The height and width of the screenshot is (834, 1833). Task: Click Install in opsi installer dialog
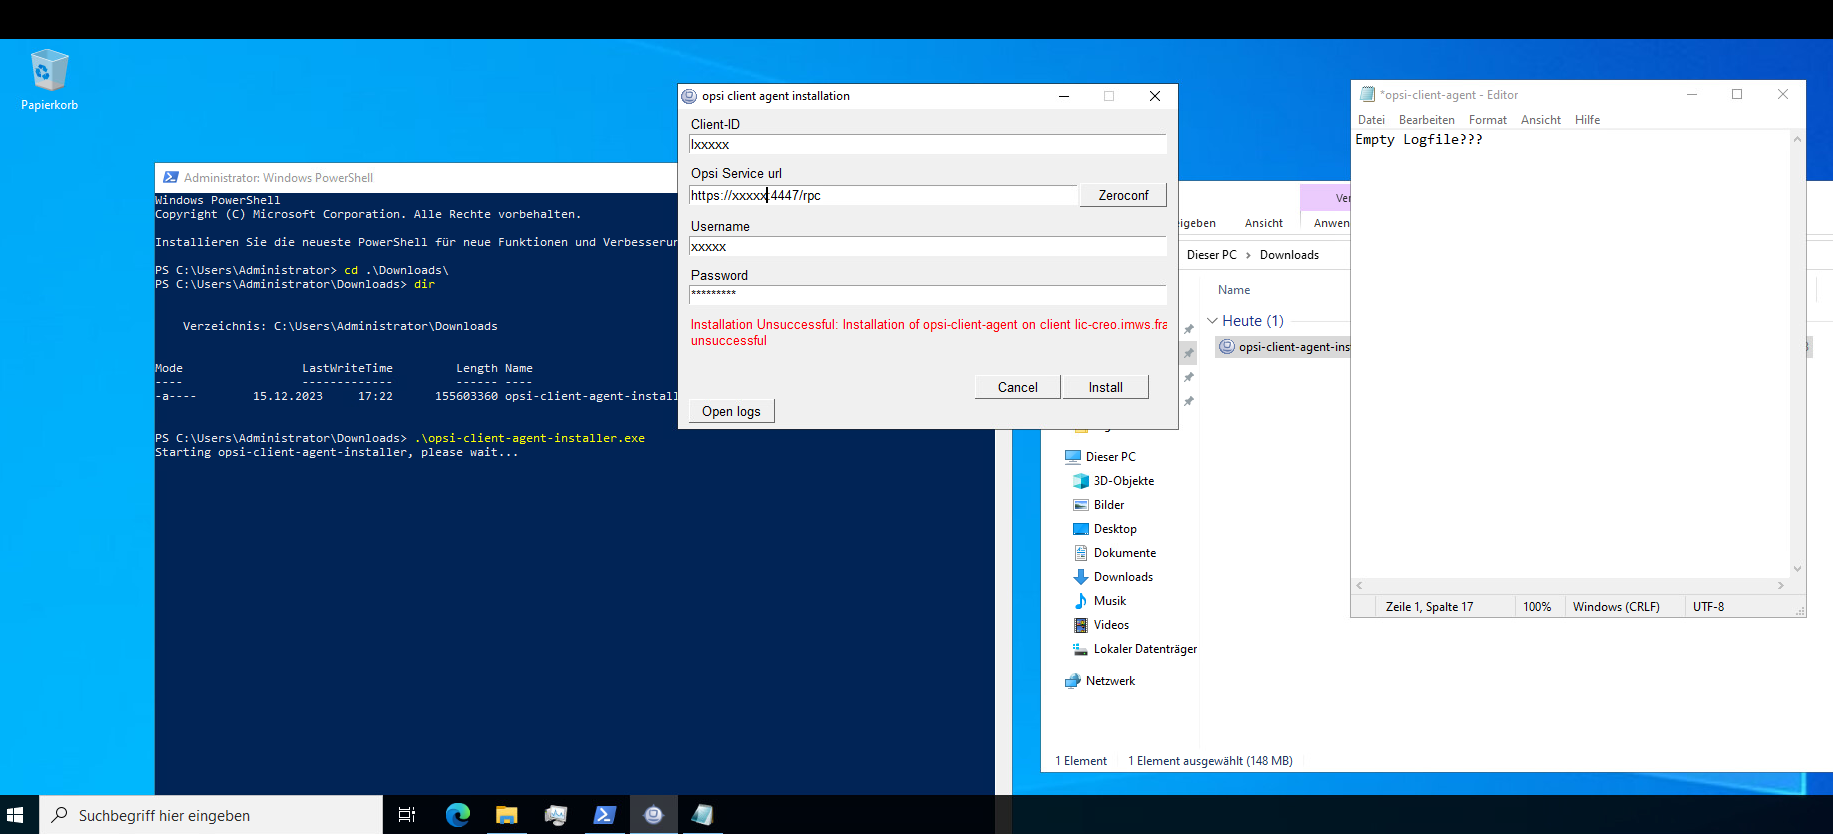pyautogui.click(x=1105, y=387)
